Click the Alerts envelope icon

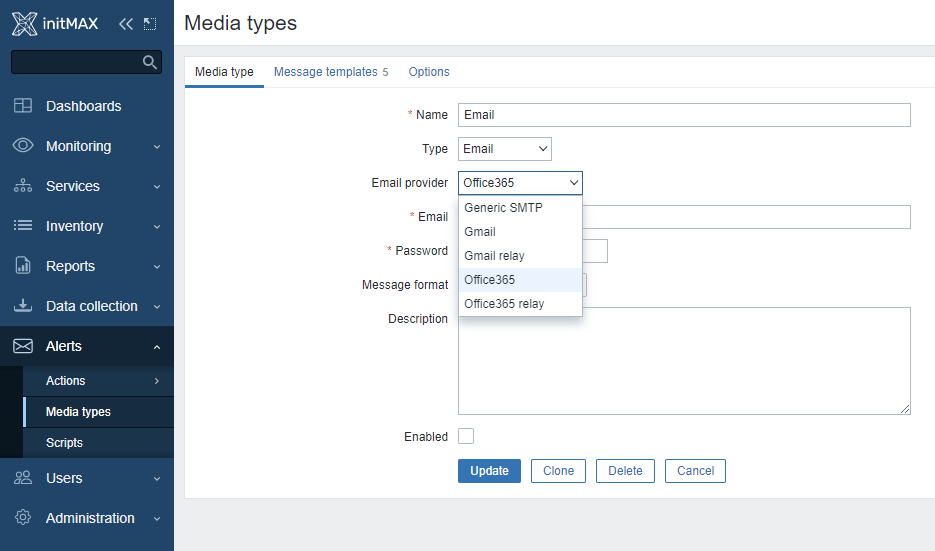pyautogui.click(x=23, y=346)
